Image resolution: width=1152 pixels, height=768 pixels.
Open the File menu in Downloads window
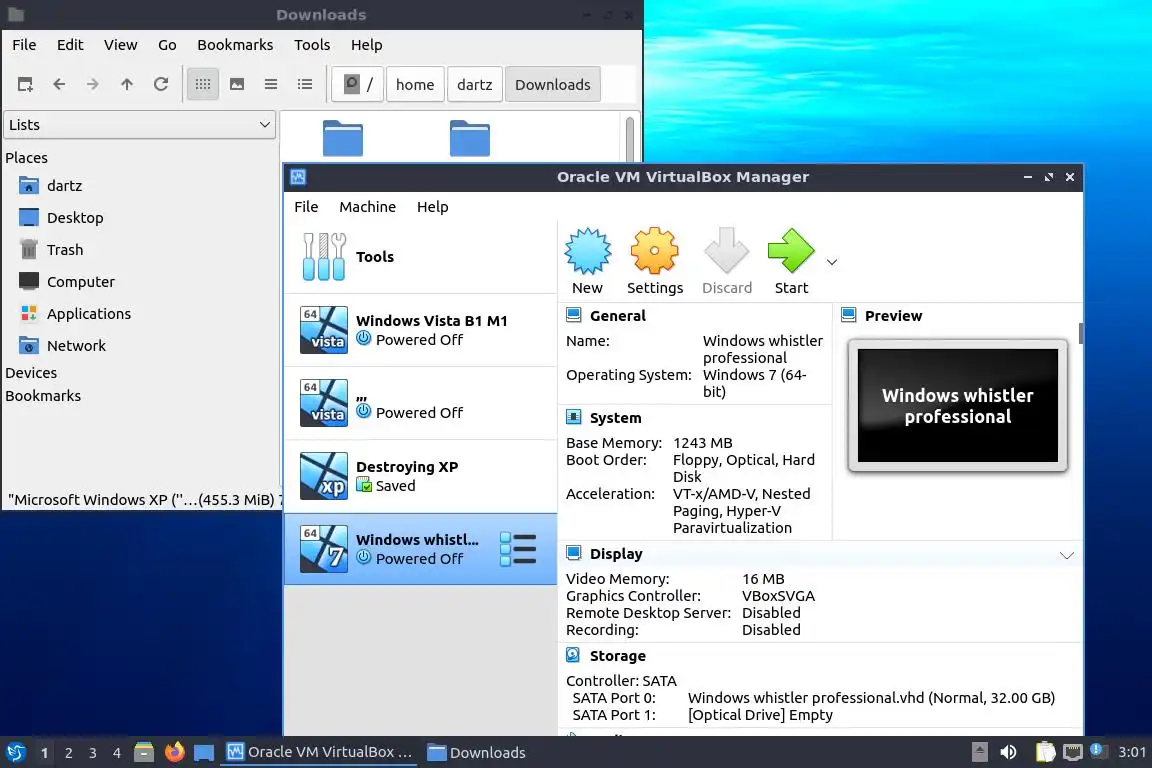(x=24, y=45)
